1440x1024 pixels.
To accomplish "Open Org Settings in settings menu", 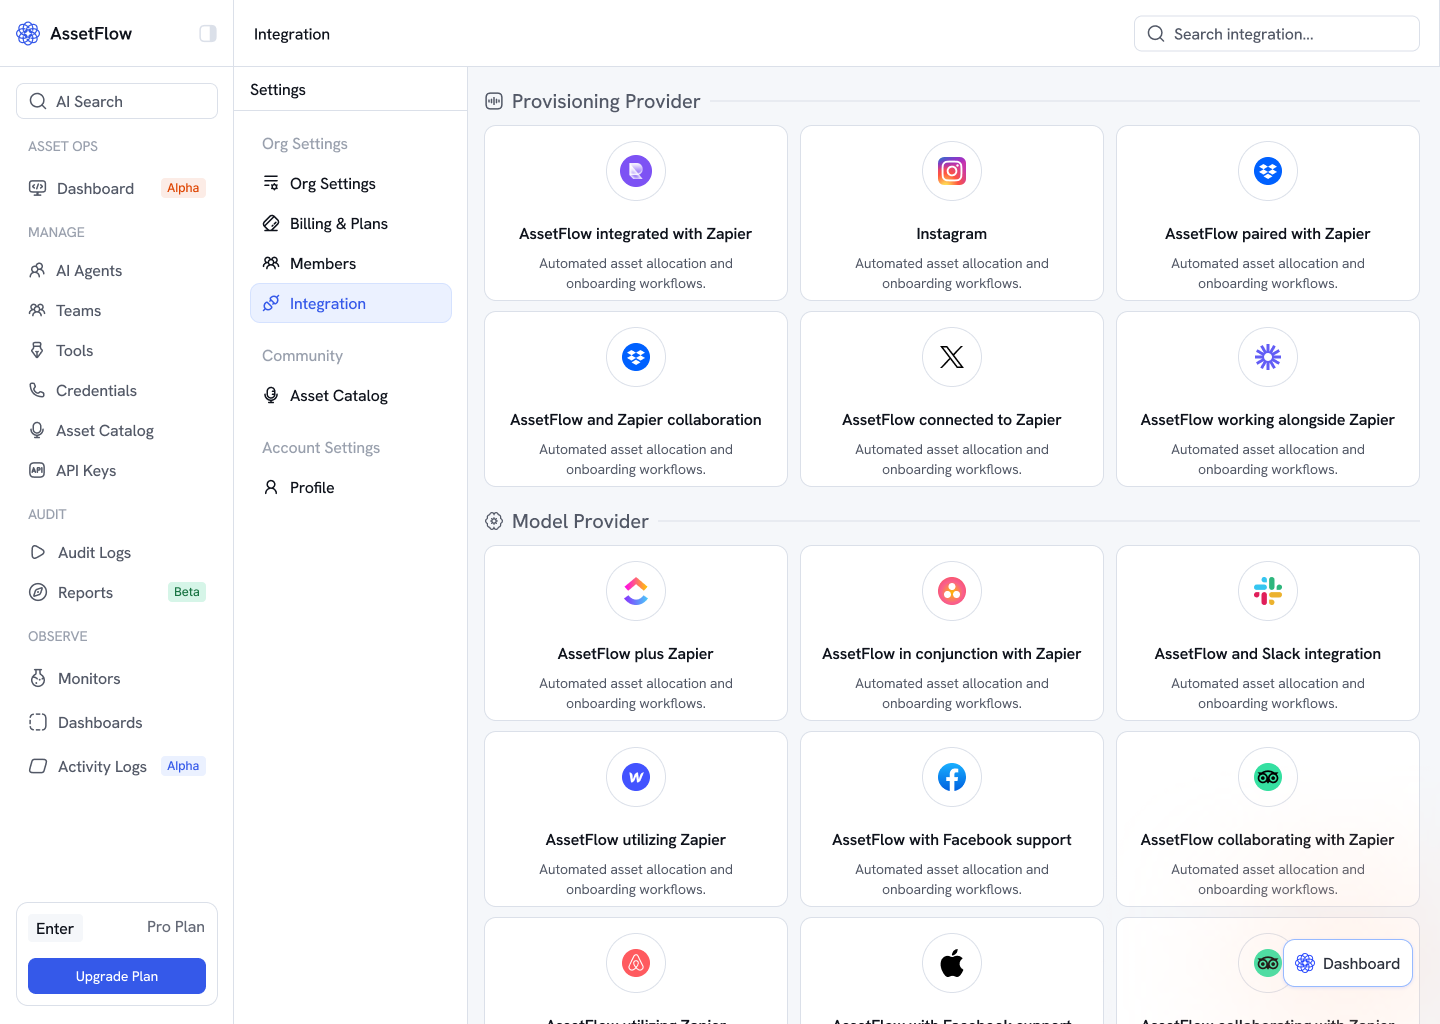I will coord(351,183).
